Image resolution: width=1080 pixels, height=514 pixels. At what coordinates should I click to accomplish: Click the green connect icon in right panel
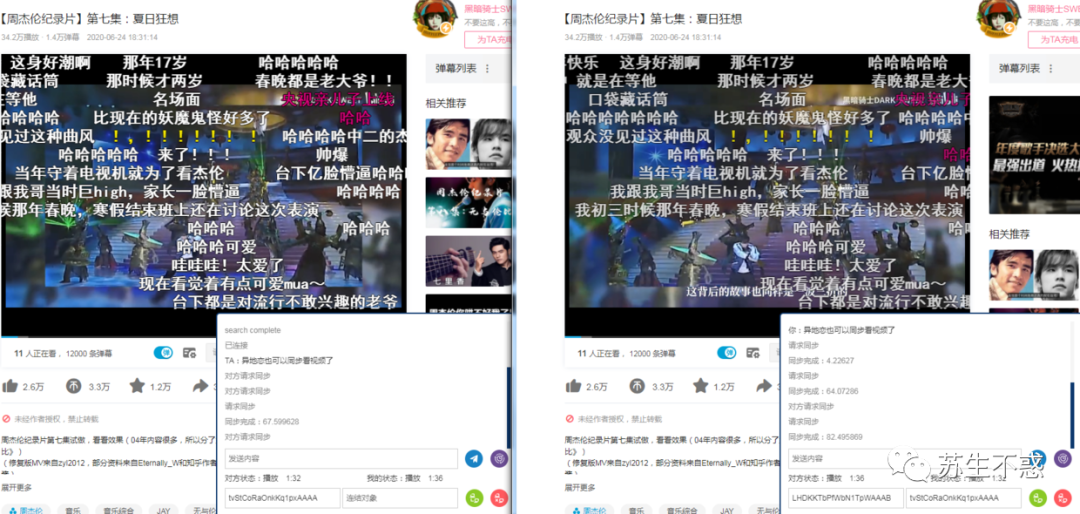(x=1038, y=497)
